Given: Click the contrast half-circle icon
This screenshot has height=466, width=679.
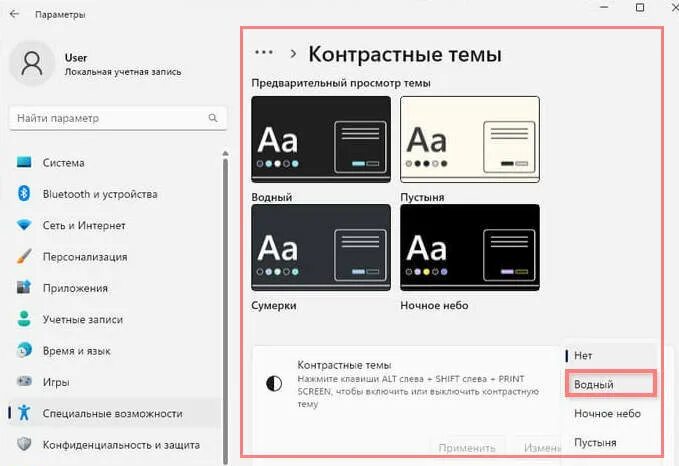Looking at the screenshot, I should pyautogui.click(x=274, y=383).
